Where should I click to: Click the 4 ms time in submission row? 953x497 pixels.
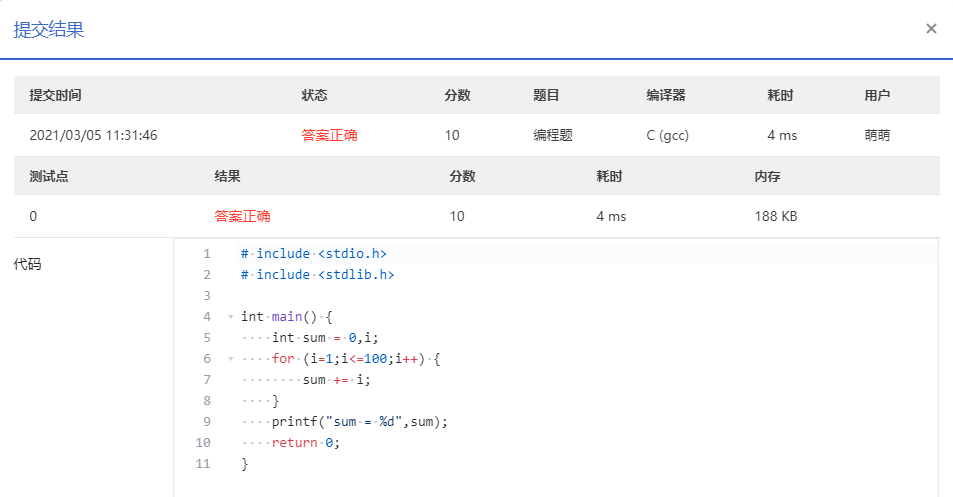pyautogui.click(x=782, y=135)
